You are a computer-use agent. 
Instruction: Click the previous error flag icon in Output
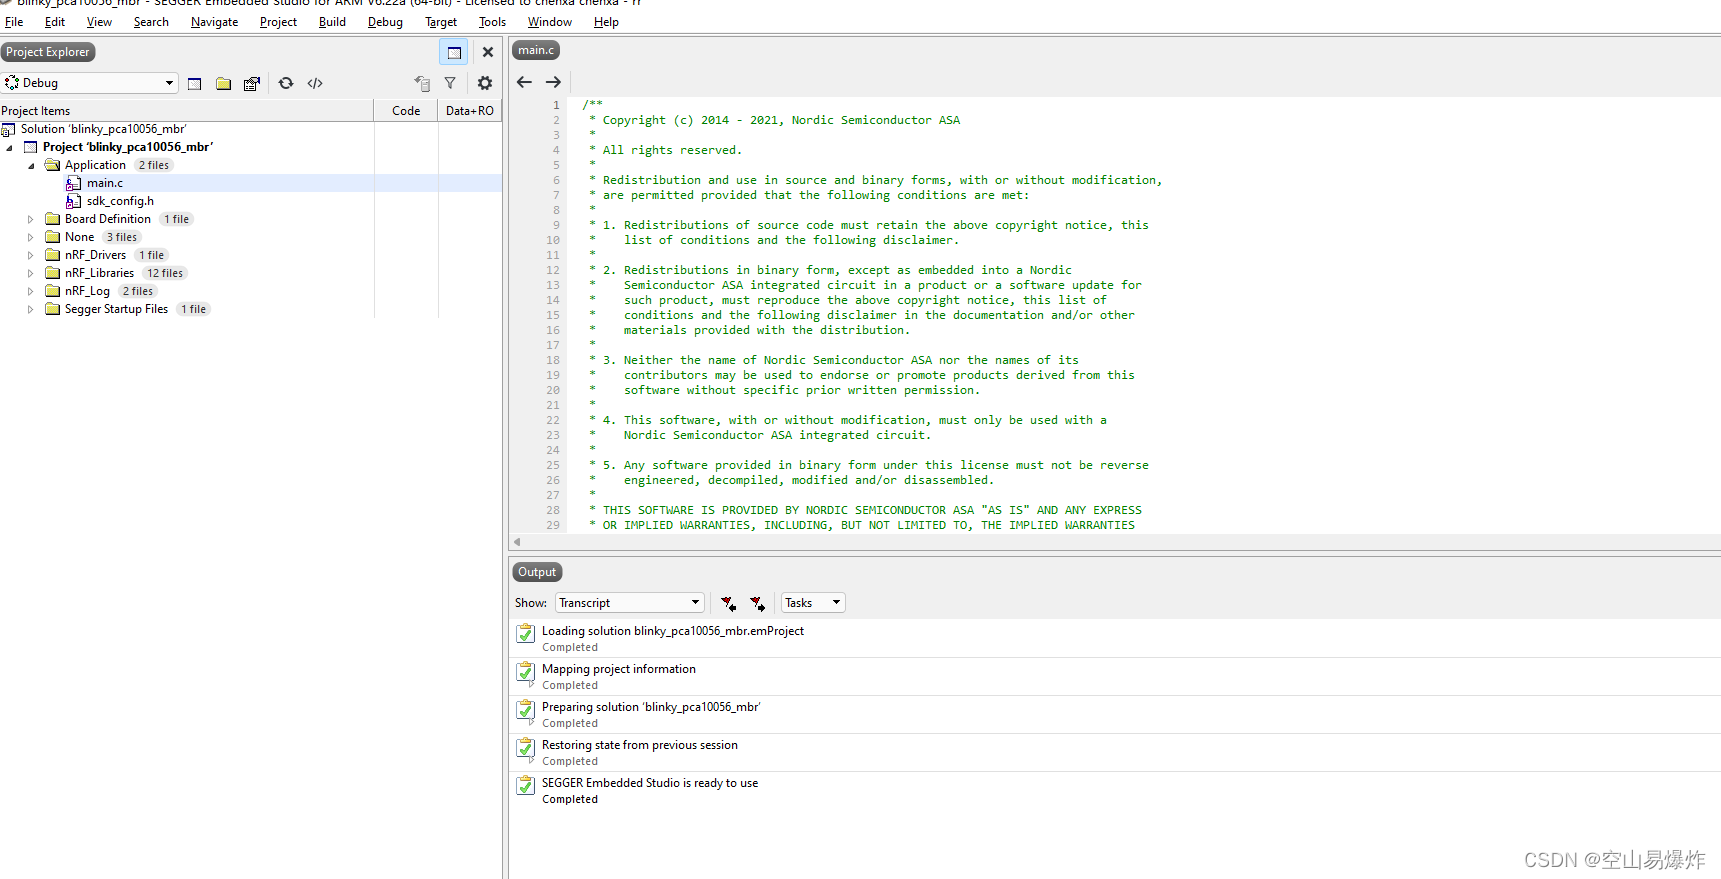(728, 603)
